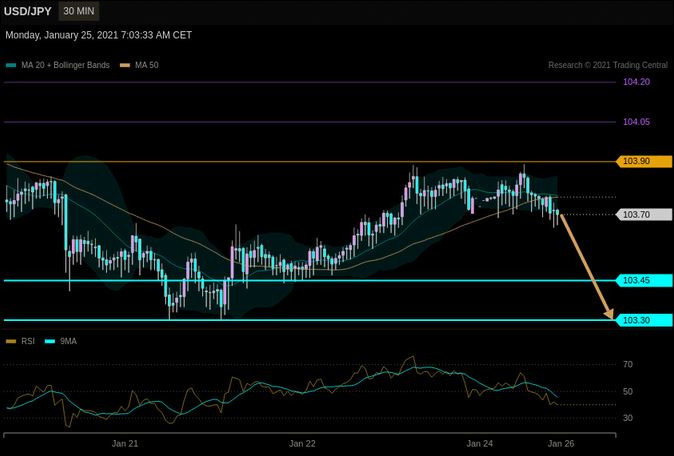
Task: Select the 104.05 resistance level label
Action: pos(636,122)
